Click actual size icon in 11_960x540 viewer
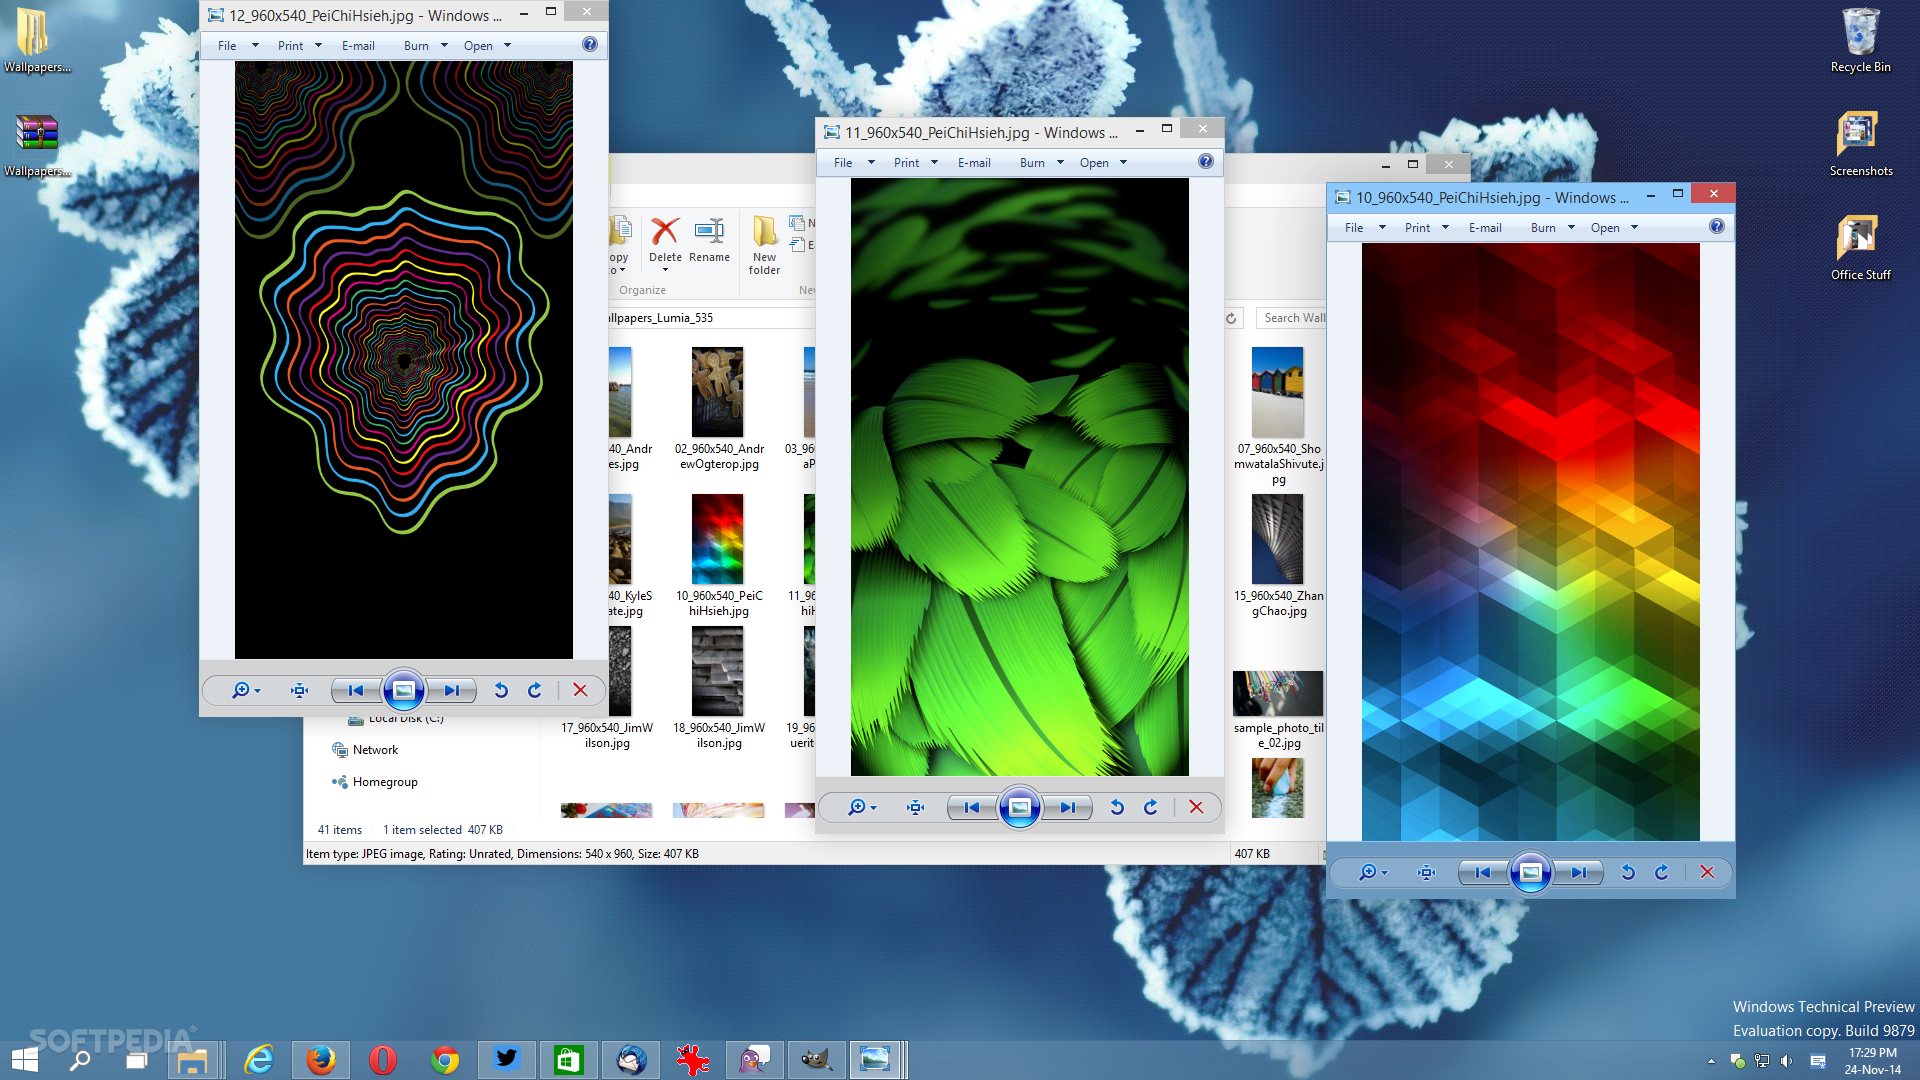 [915, 808]
